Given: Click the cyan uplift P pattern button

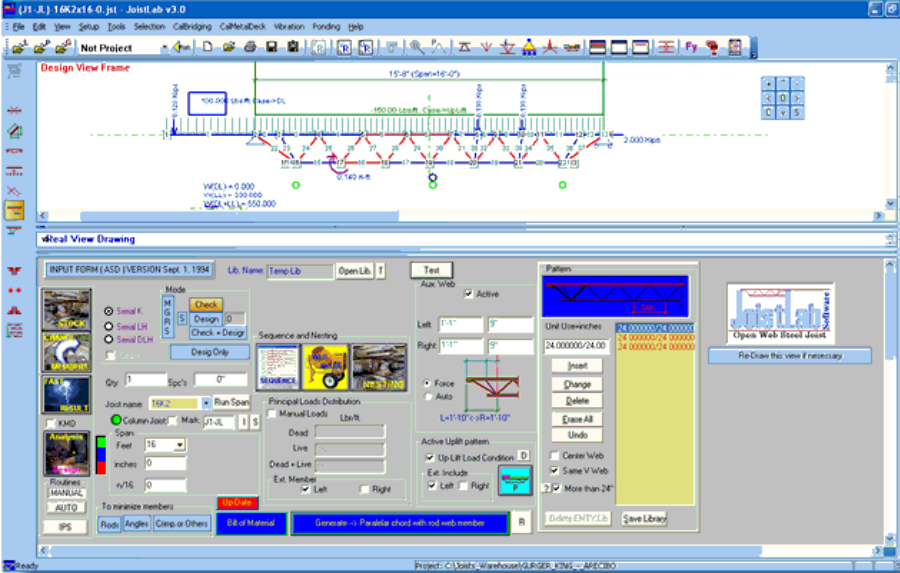Looking at the screenshot, I should point(515,480).
